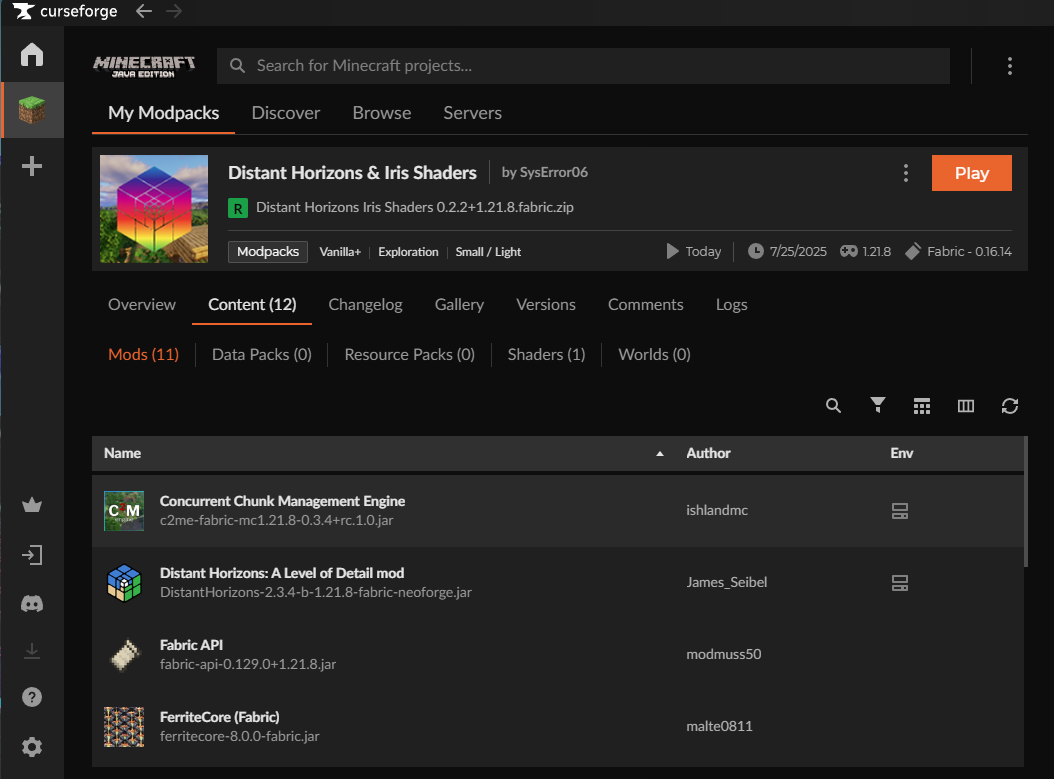Open the Discover tab
This screenshot has height=779, width=1054.
(286, 113)
